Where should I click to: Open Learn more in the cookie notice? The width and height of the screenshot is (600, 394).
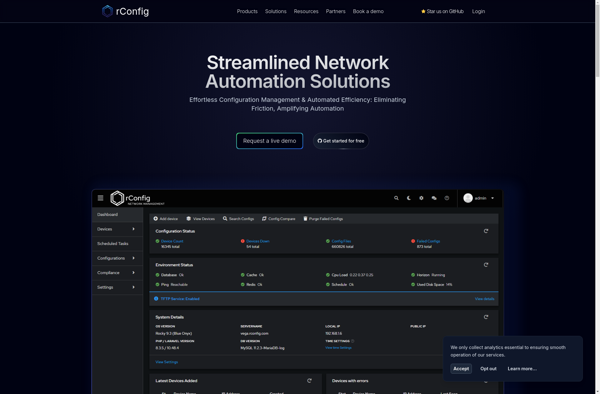(522, 369)
